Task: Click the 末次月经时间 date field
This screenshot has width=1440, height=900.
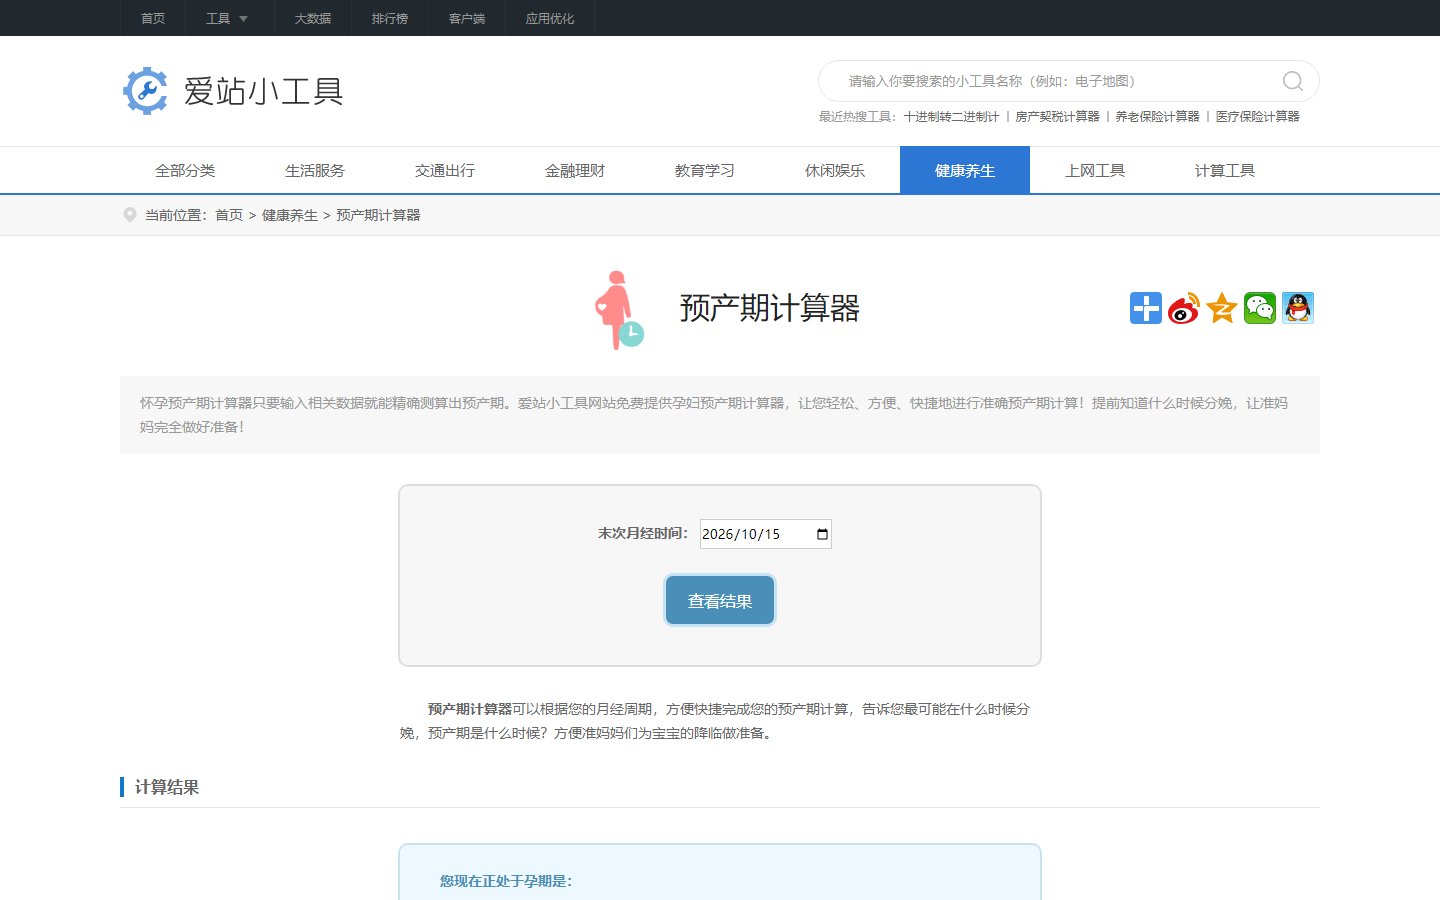Action: pyautogui.click(x=766, y=534)
